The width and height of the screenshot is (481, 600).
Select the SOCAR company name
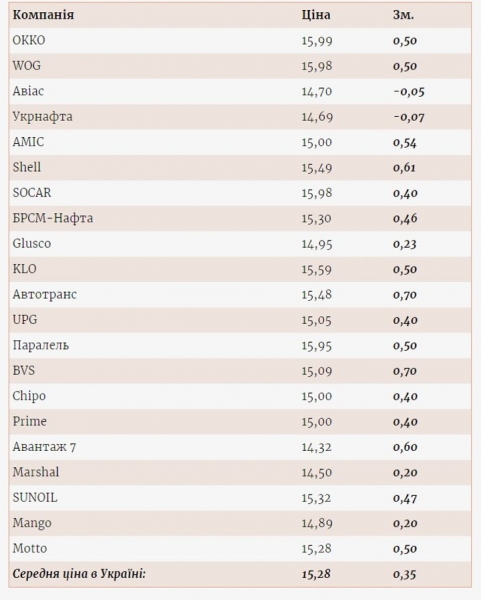tap(32, 193)
